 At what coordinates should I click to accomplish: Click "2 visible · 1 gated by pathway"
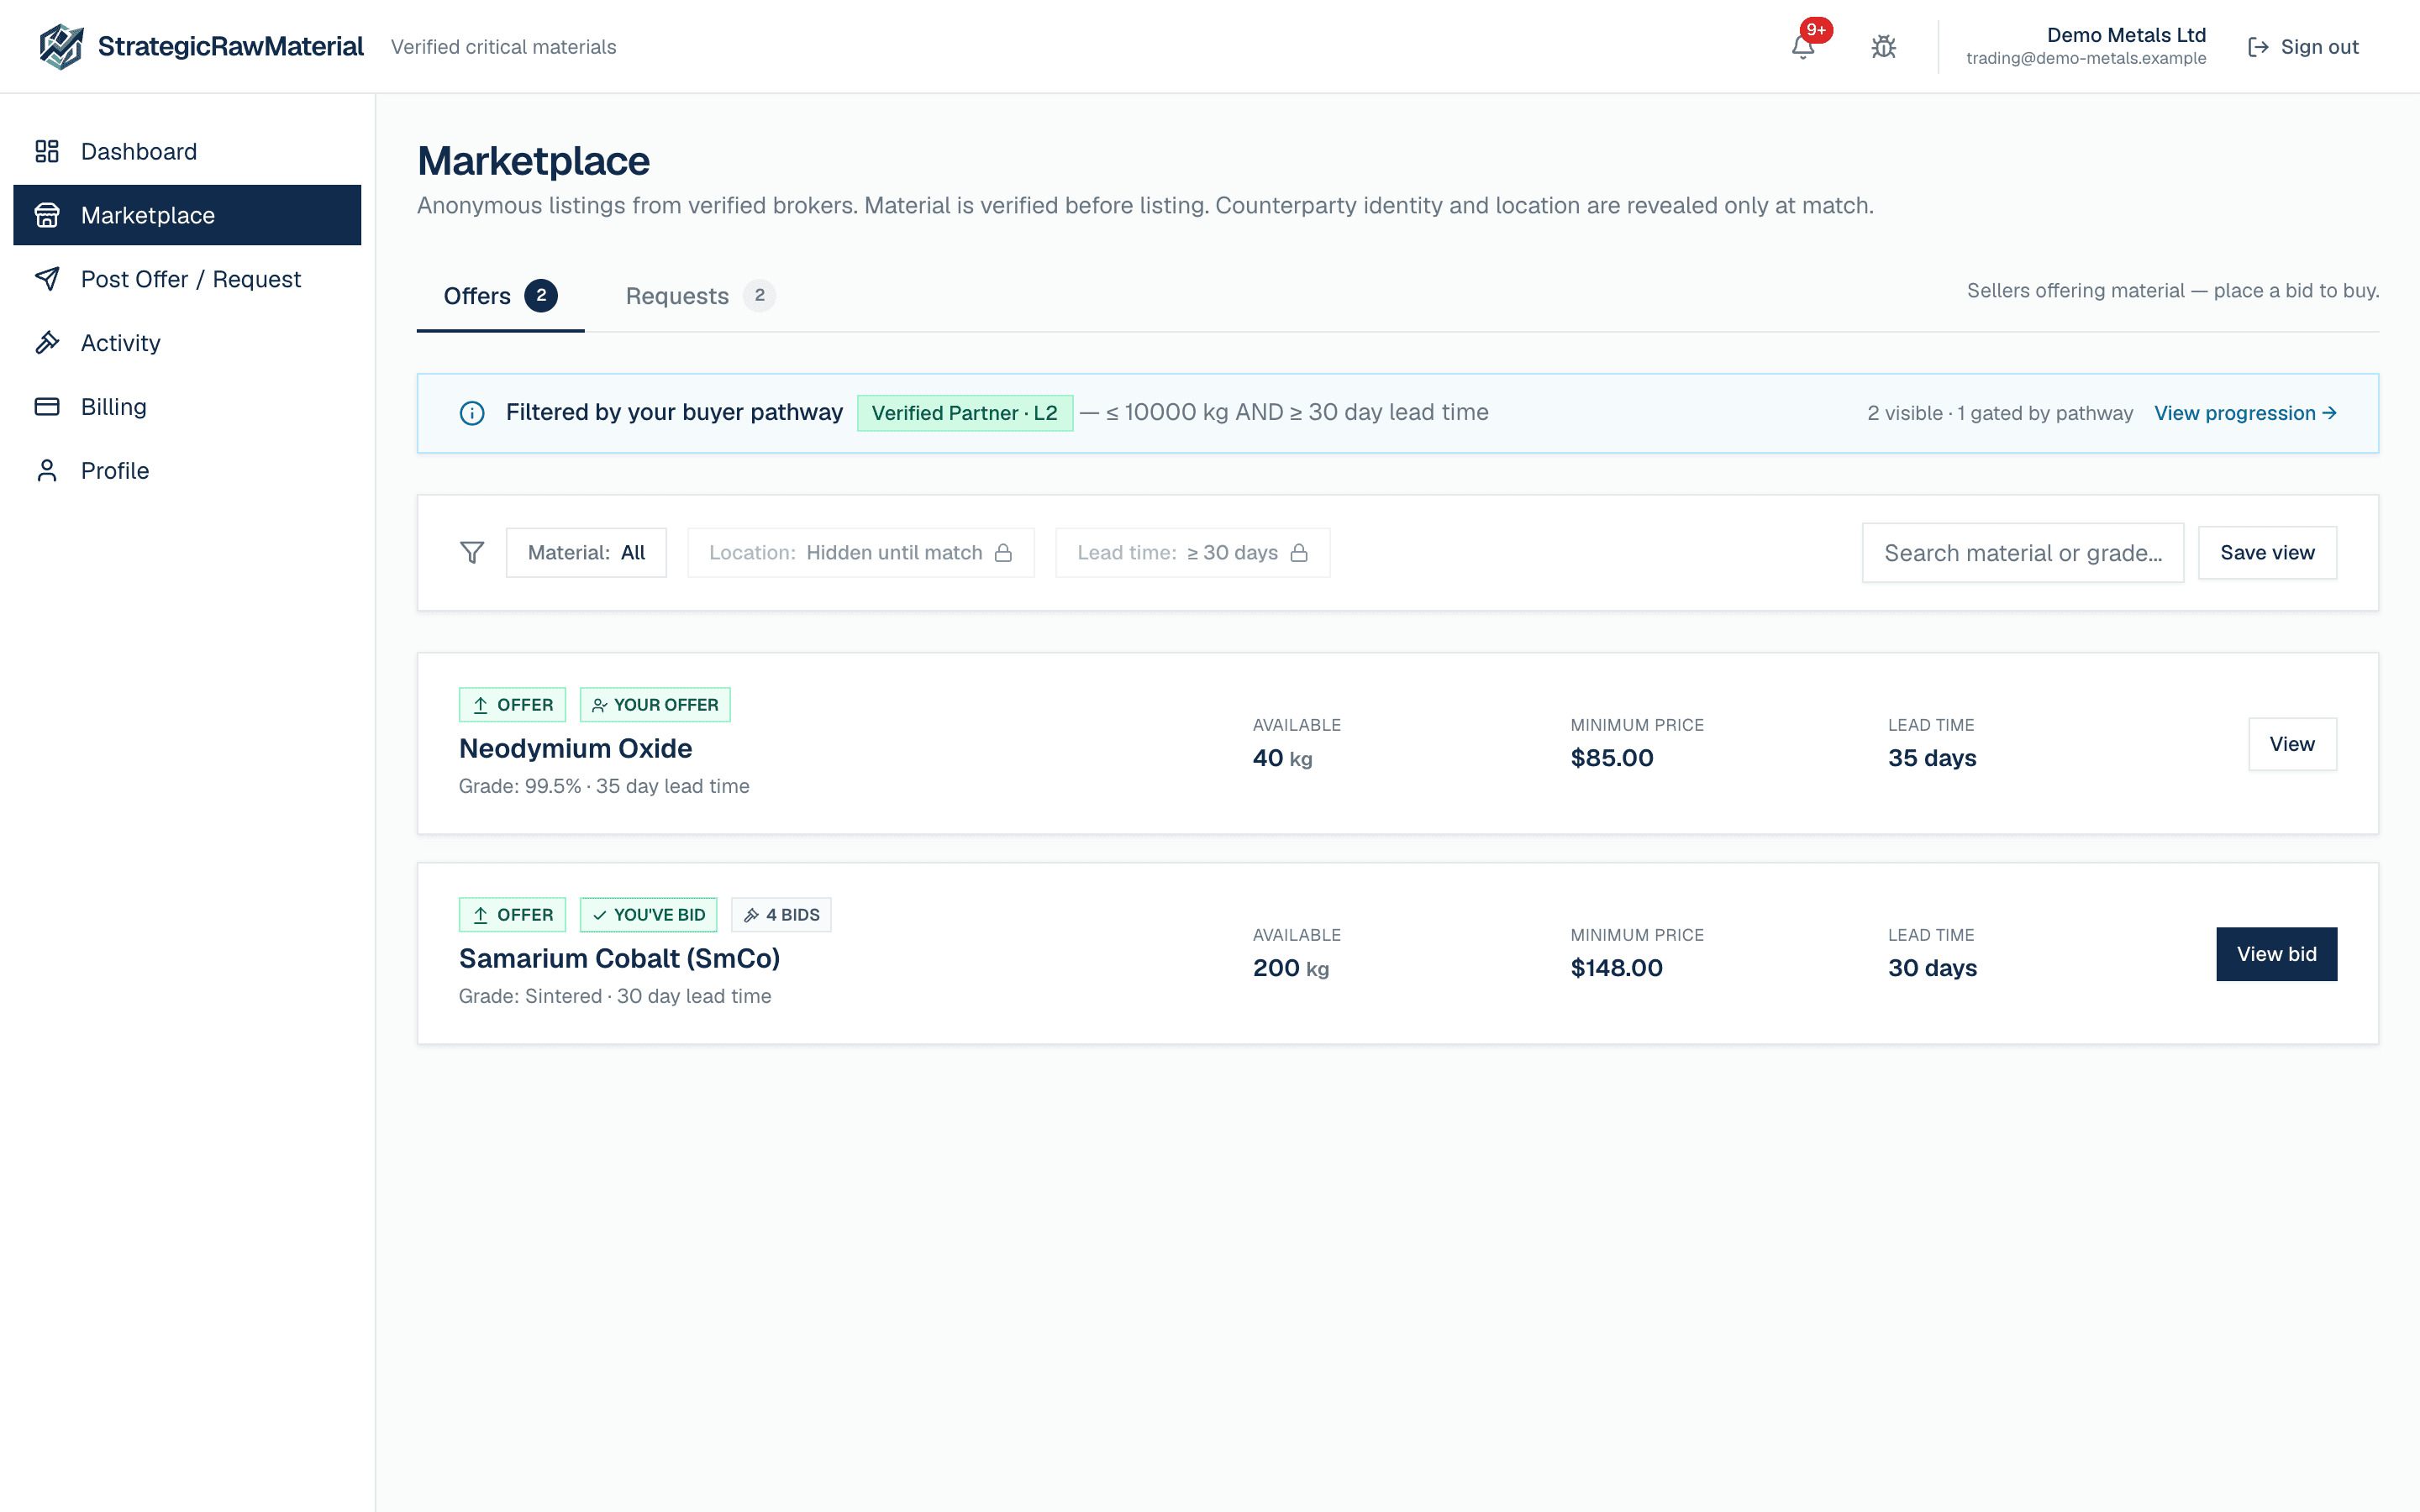coord(2000,413)
